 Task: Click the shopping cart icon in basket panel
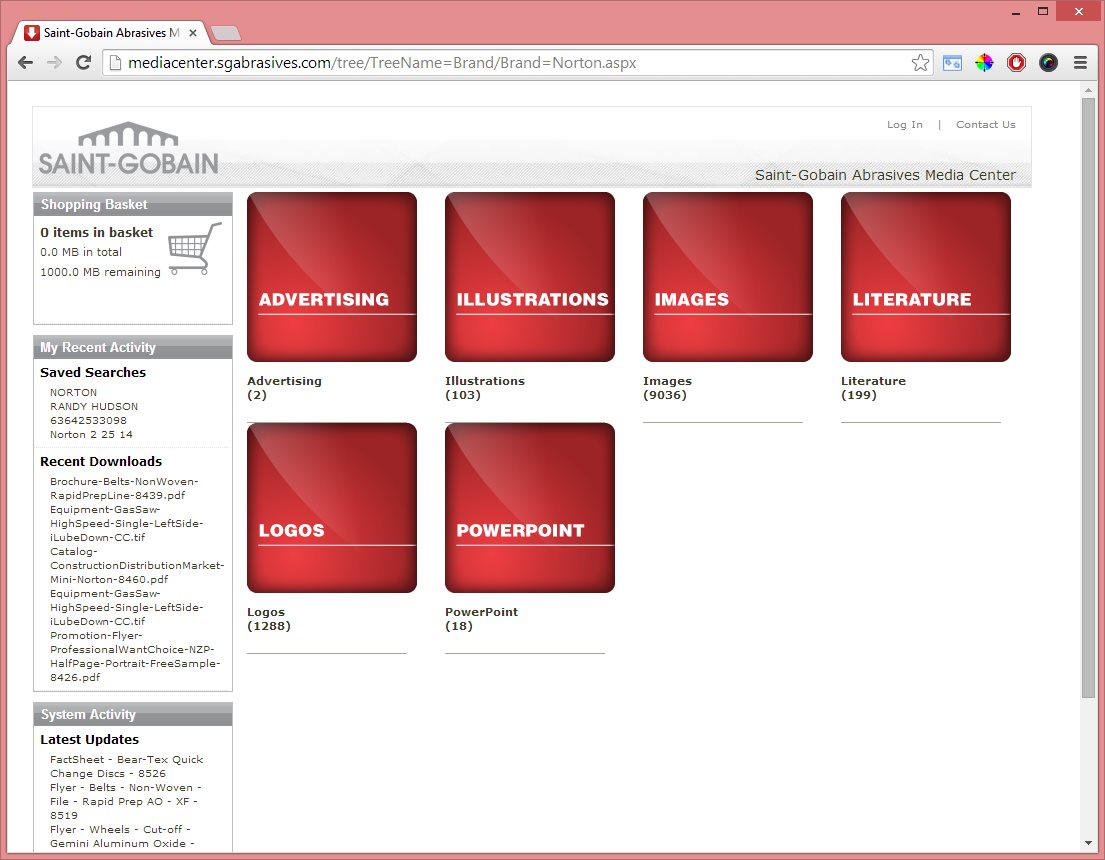click(195, 248)
